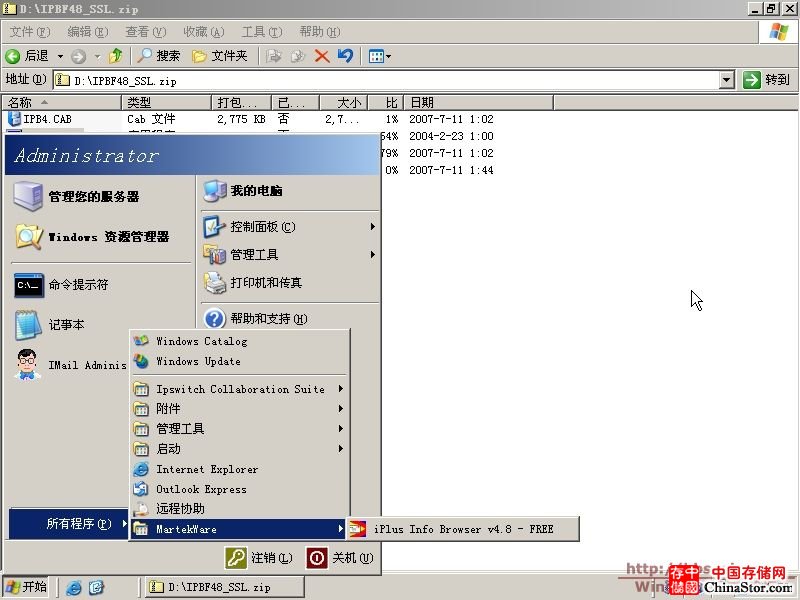800x600 pixels.
Task: Click the Windows flag logo throbber
Action: (779, 32)
